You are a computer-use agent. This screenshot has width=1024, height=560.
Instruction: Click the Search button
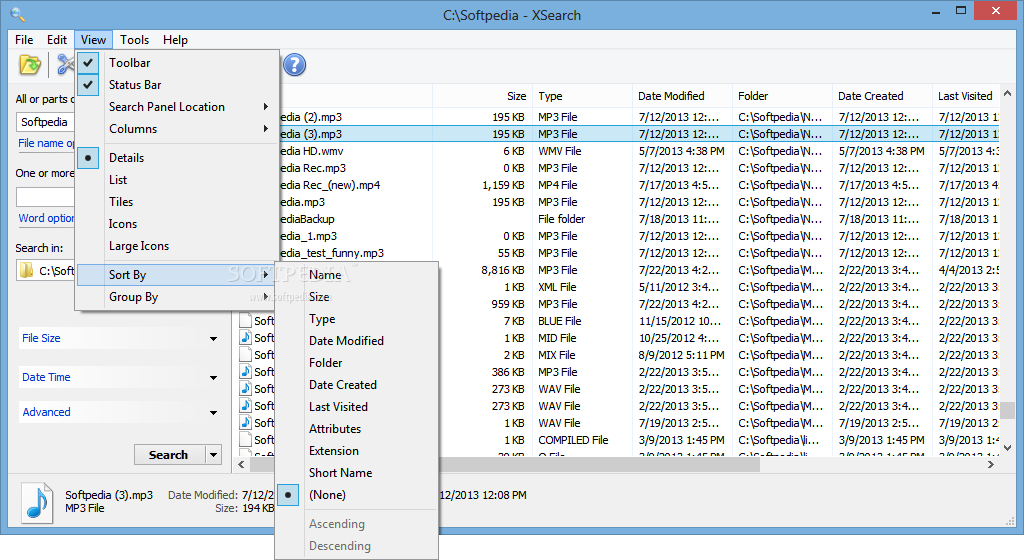170,455
